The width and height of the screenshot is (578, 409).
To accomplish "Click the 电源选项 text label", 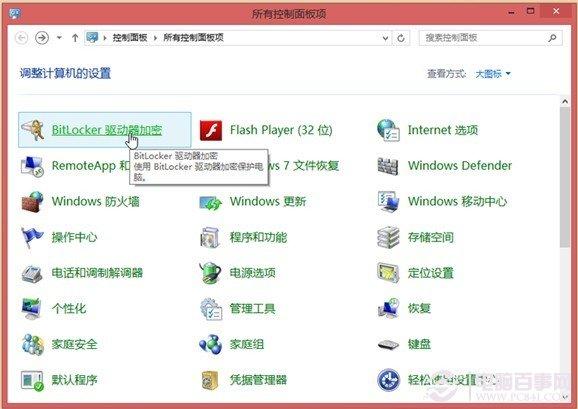I will (x=253, y=273).
